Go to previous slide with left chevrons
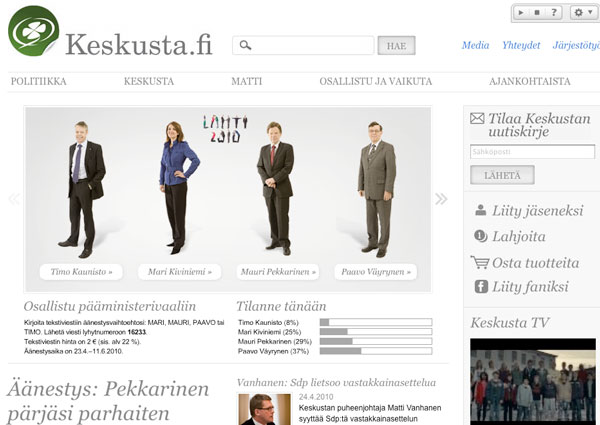 click(x=14, y=199)
